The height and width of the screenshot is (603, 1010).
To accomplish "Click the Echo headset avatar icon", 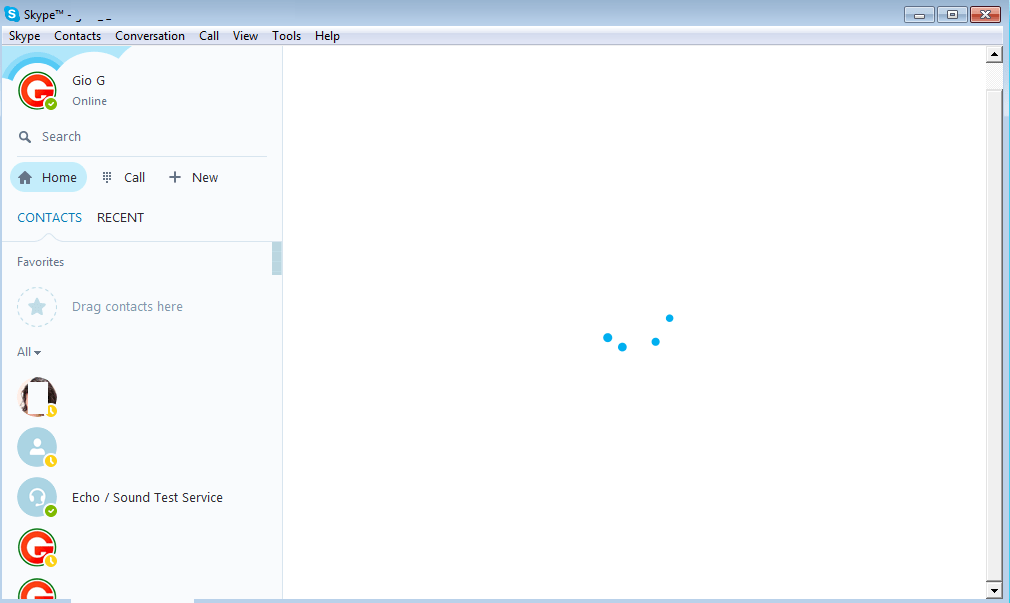I will tap(37, 497).
